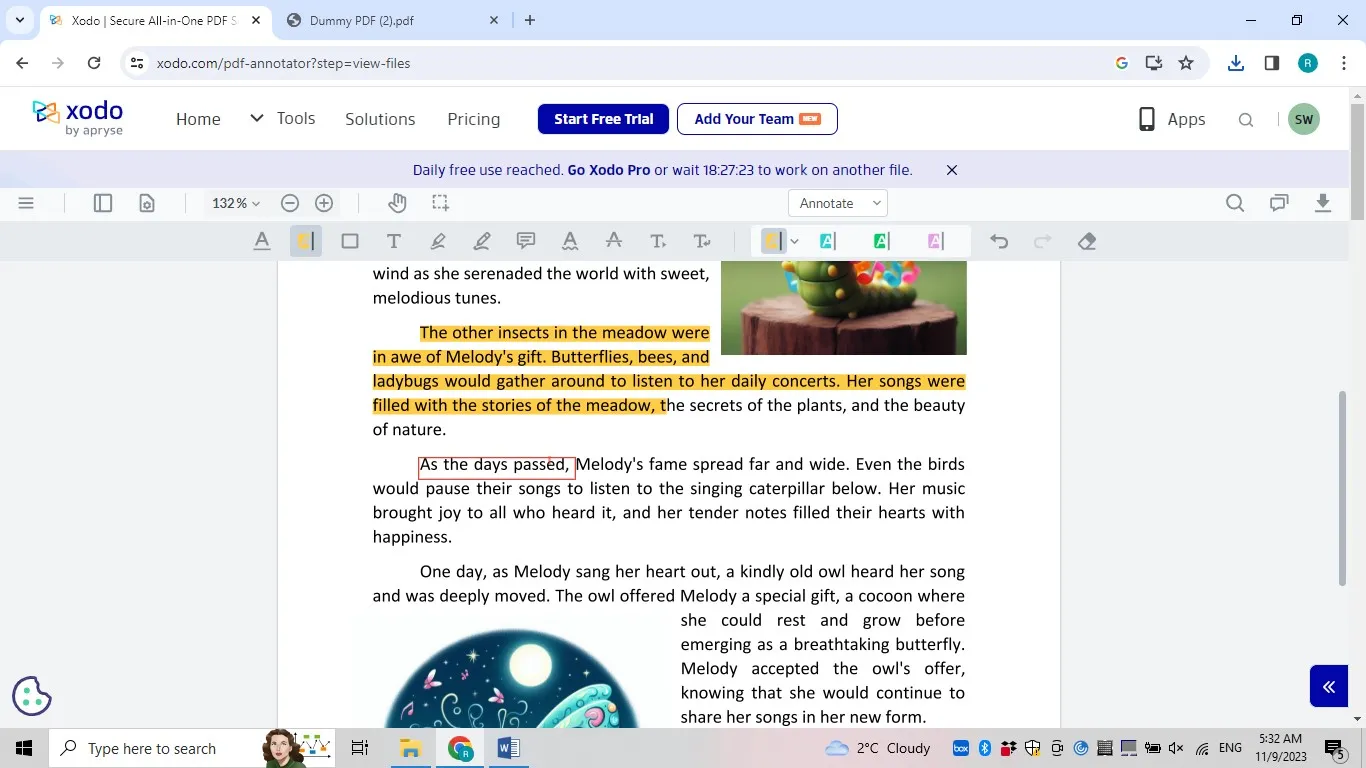1366x768 pixels.
Task: Open the sticky note comment tool
Action: tap(524, 240)
